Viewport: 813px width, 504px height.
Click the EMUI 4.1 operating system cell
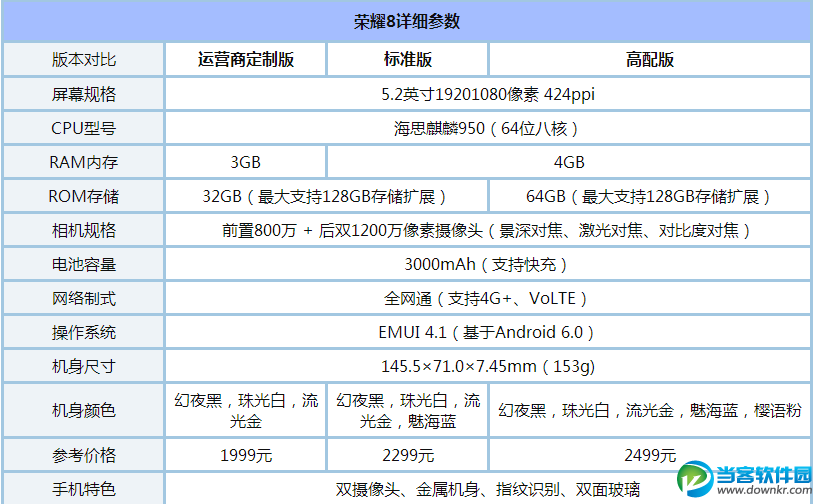[487, 332]
